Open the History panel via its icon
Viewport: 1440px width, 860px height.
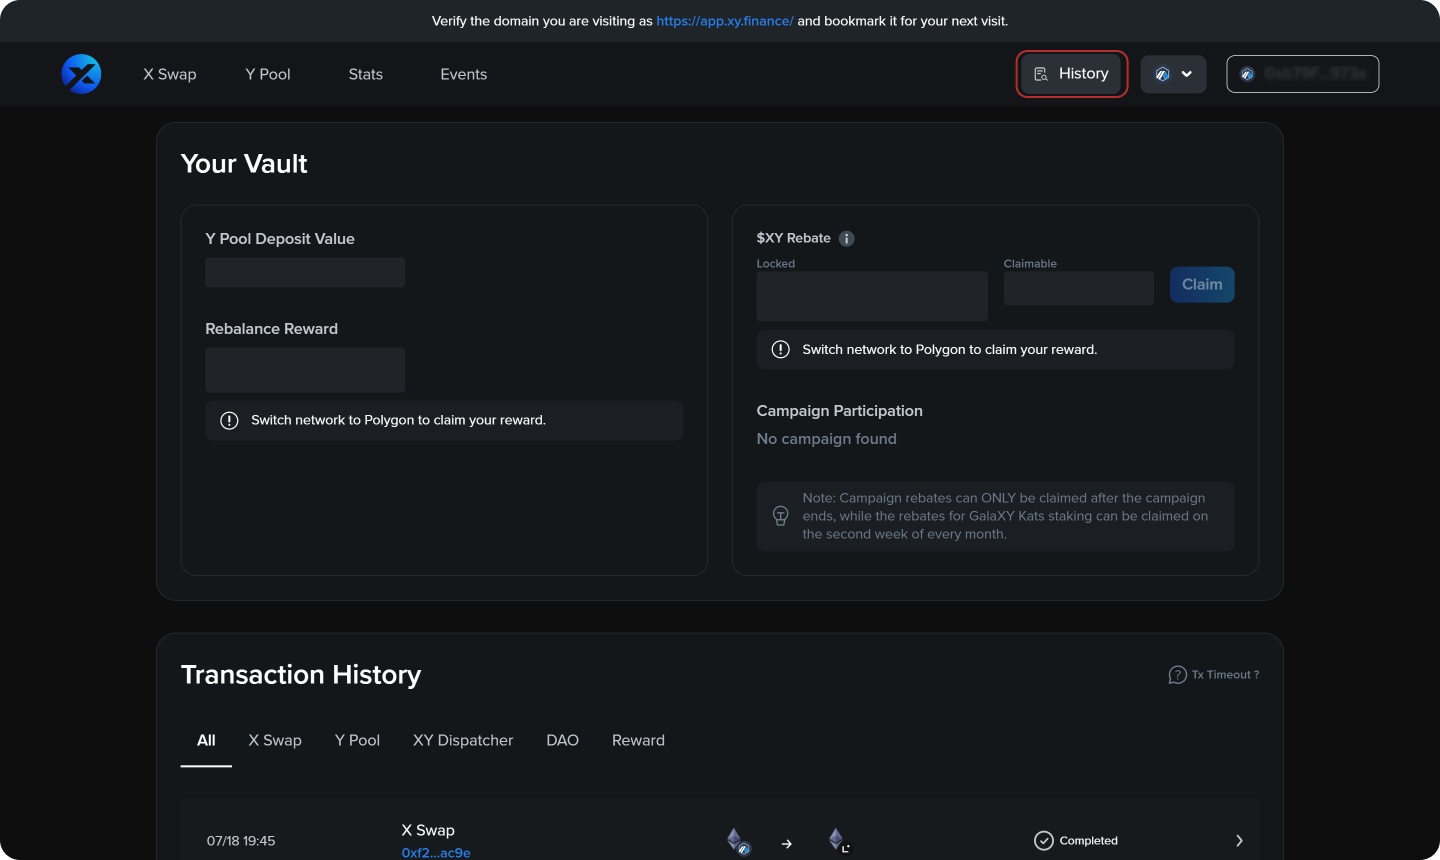1042,73
